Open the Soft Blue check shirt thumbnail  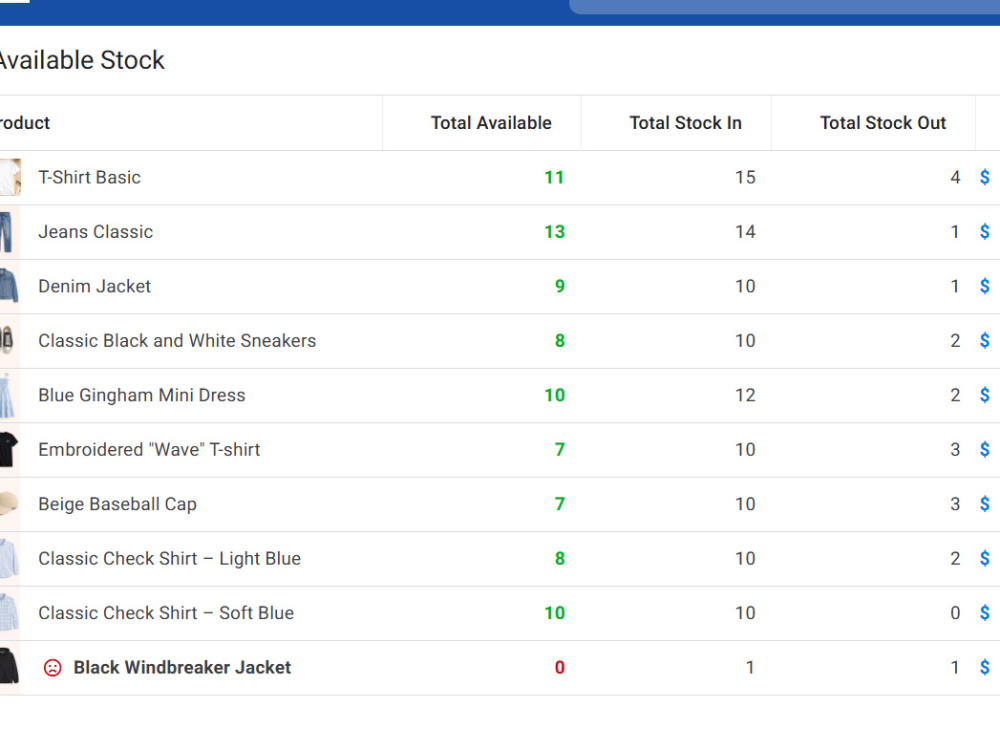click(10, 613)
